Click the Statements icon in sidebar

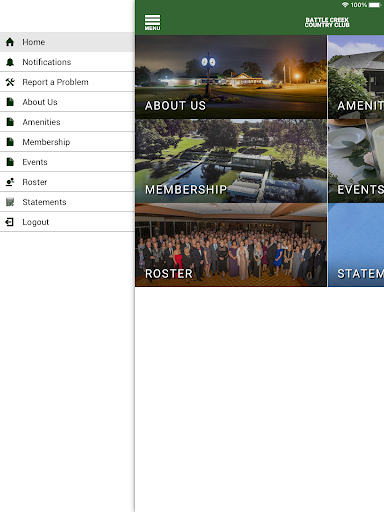(10, 202)
